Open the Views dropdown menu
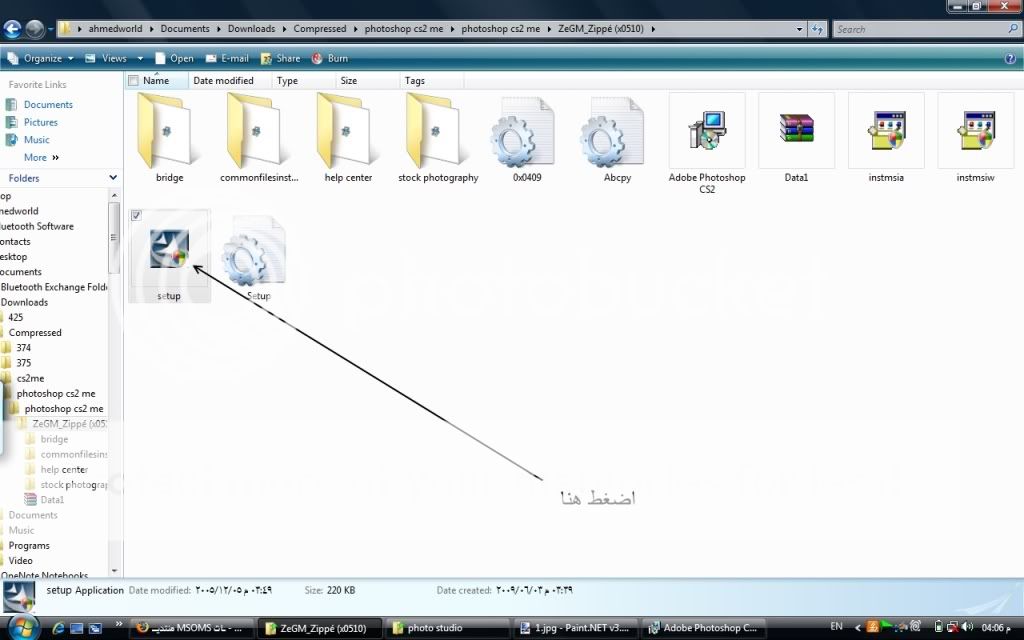 point(114,58)
